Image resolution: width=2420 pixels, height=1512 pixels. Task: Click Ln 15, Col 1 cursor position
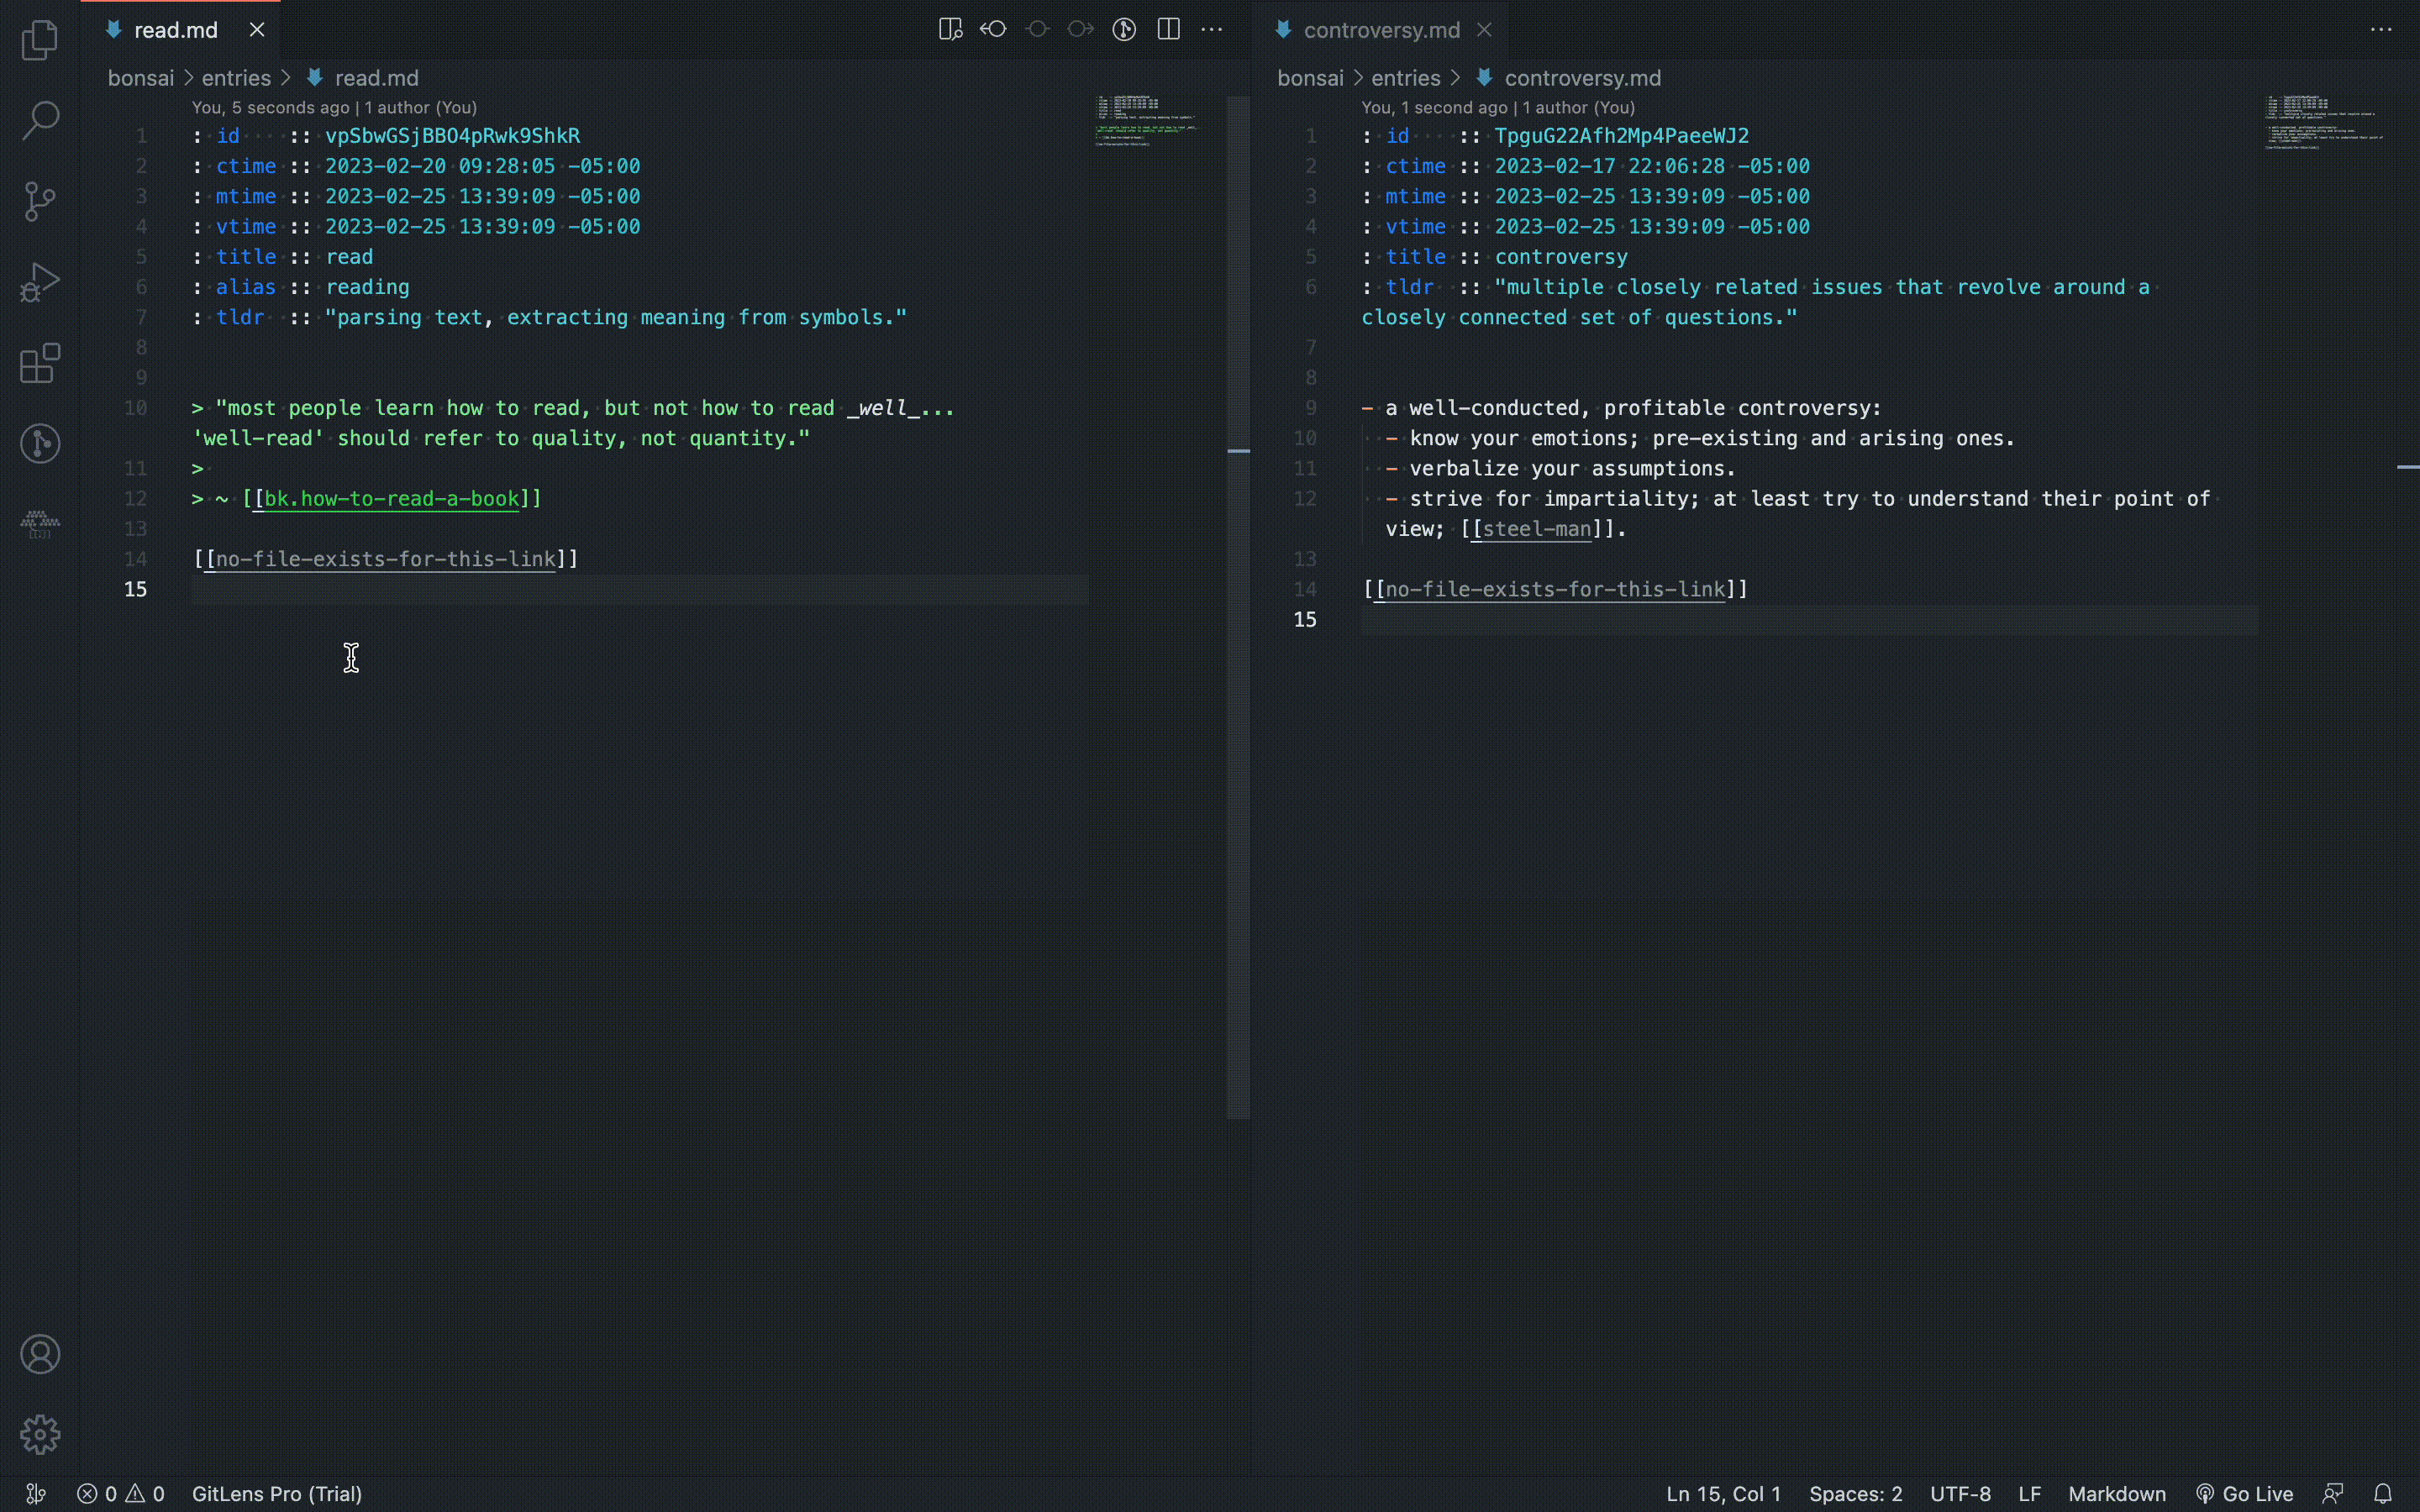(1723, 1494)
